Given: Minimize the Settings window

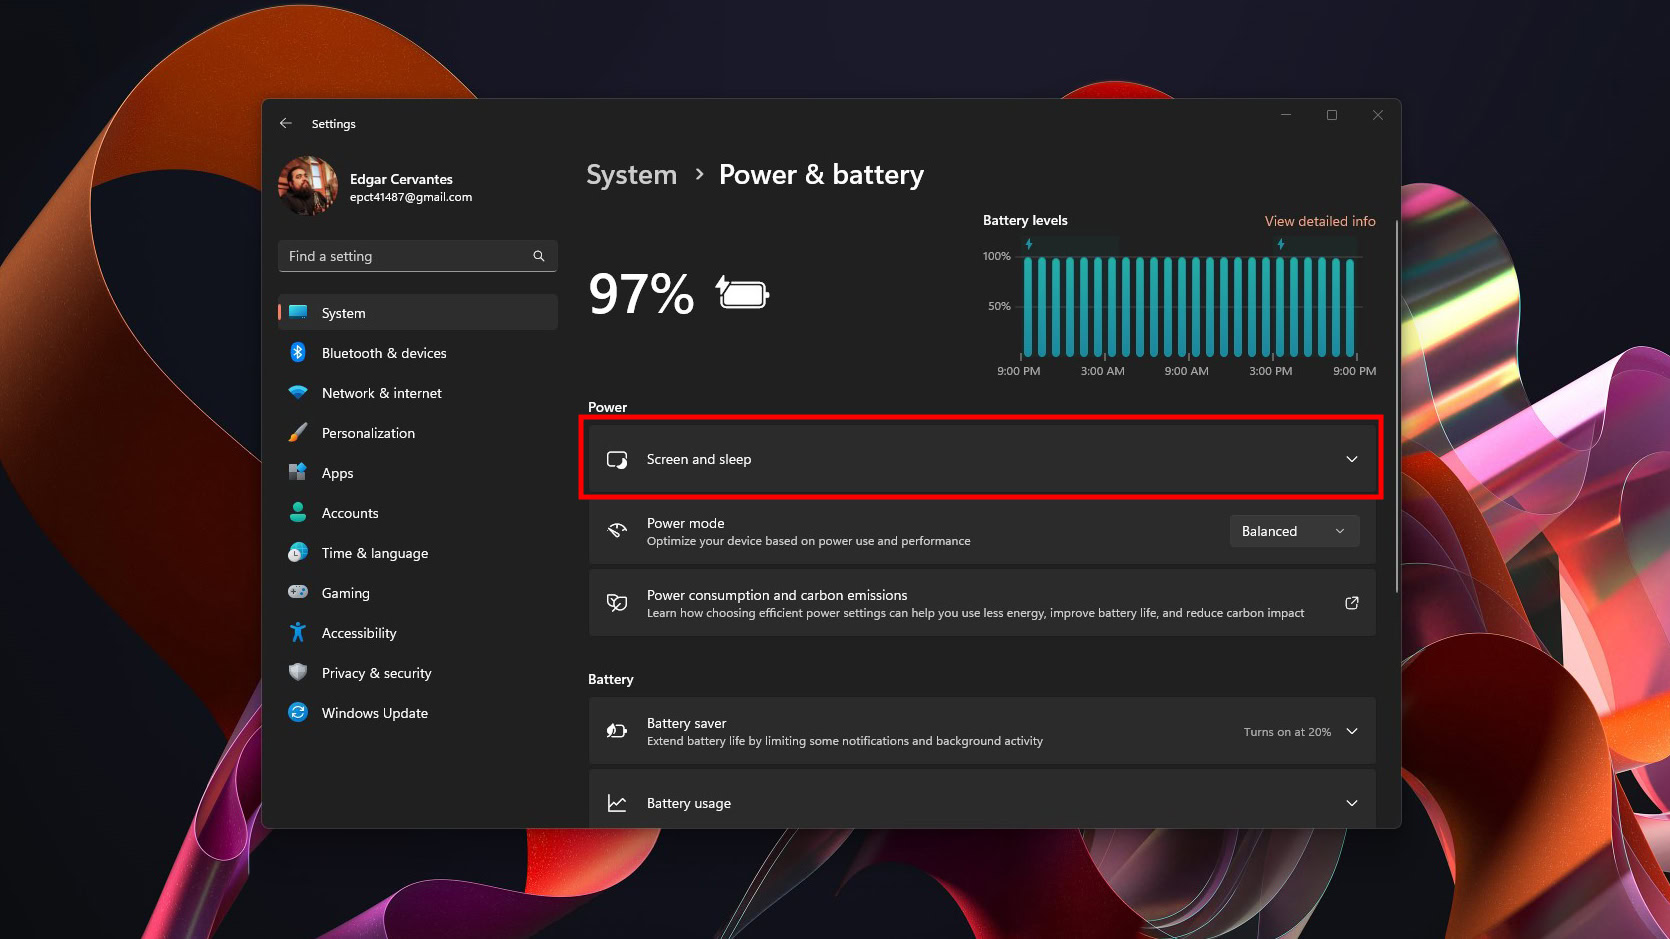Looking at the screenshot, I should pos(1286,115).
